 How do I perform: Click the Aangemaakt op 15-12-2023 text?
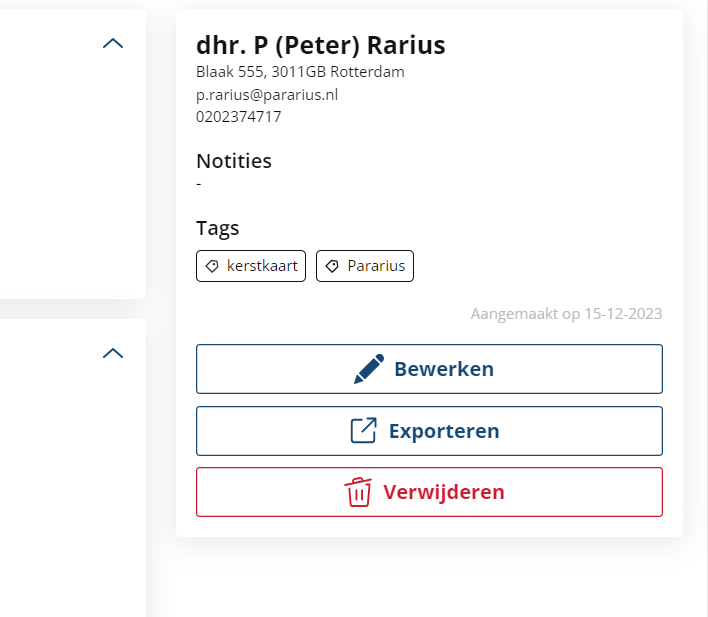pos(566,314)
